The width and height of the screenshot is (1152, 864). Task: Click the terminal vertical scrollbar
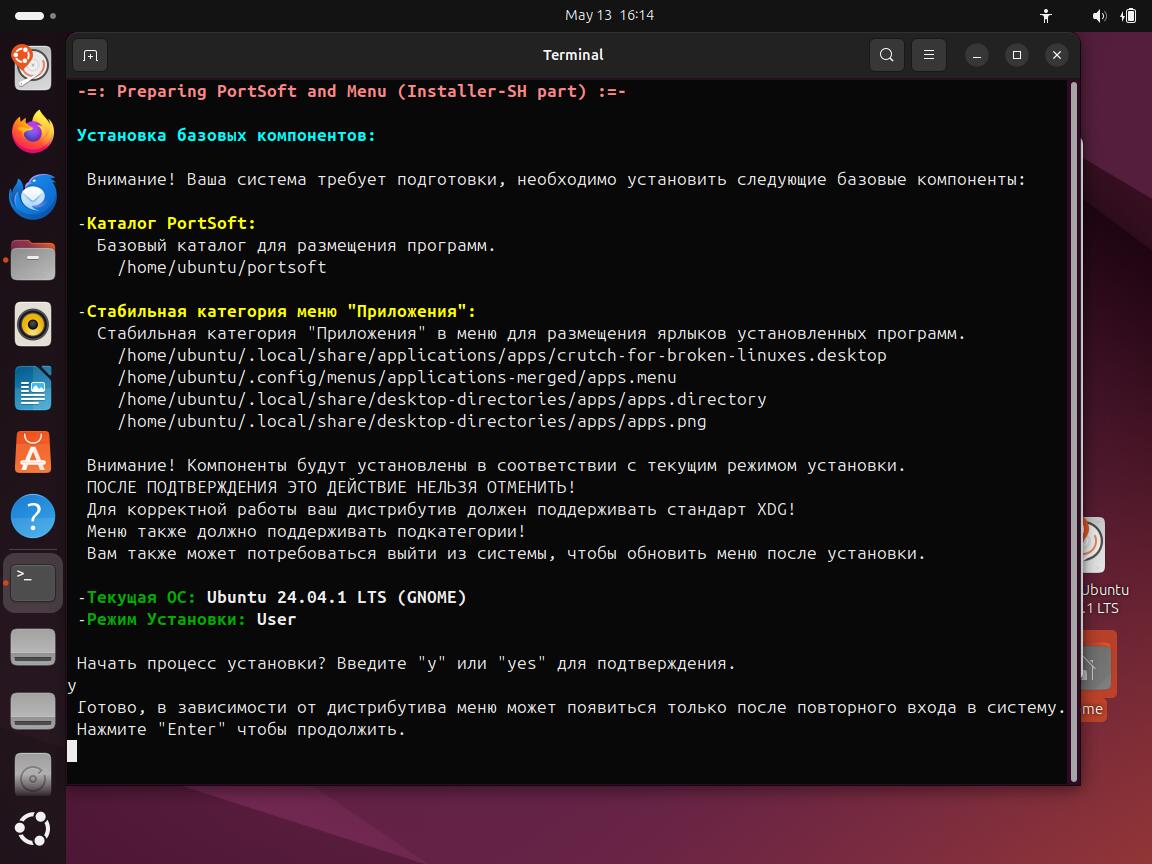click(1073, 432)
